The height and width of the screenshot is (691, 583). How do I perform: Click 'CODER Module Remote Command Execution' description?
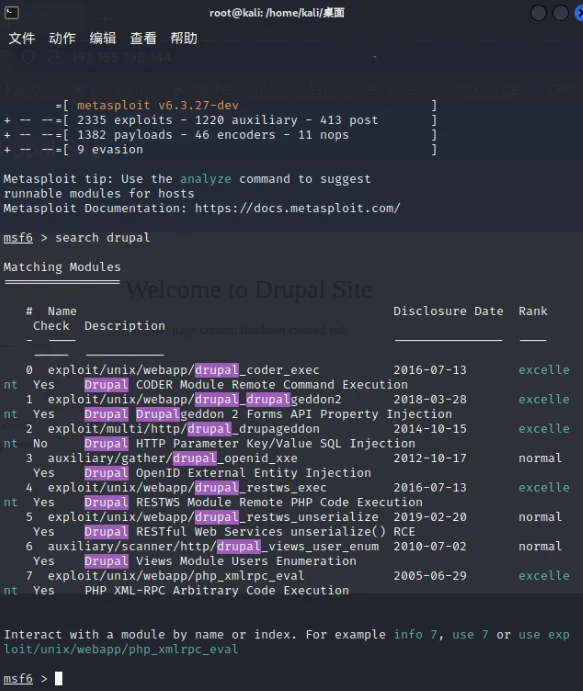271,385
